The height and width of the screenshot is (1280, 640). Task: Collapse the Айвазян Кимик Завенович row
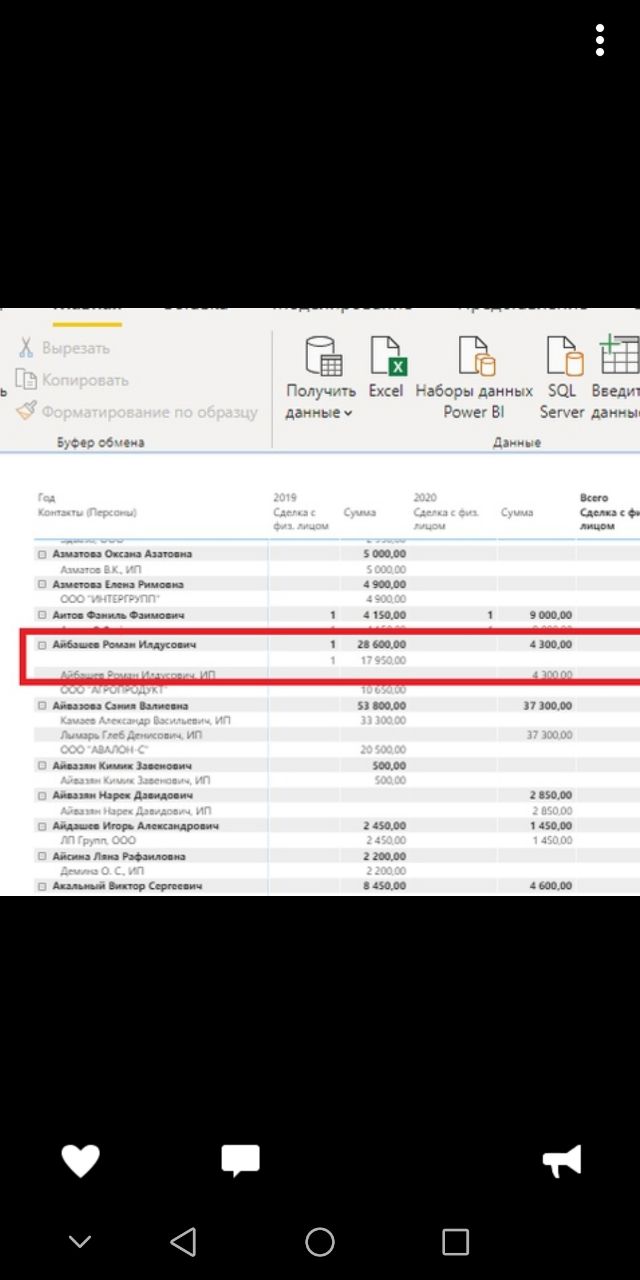tap(42, 766)
